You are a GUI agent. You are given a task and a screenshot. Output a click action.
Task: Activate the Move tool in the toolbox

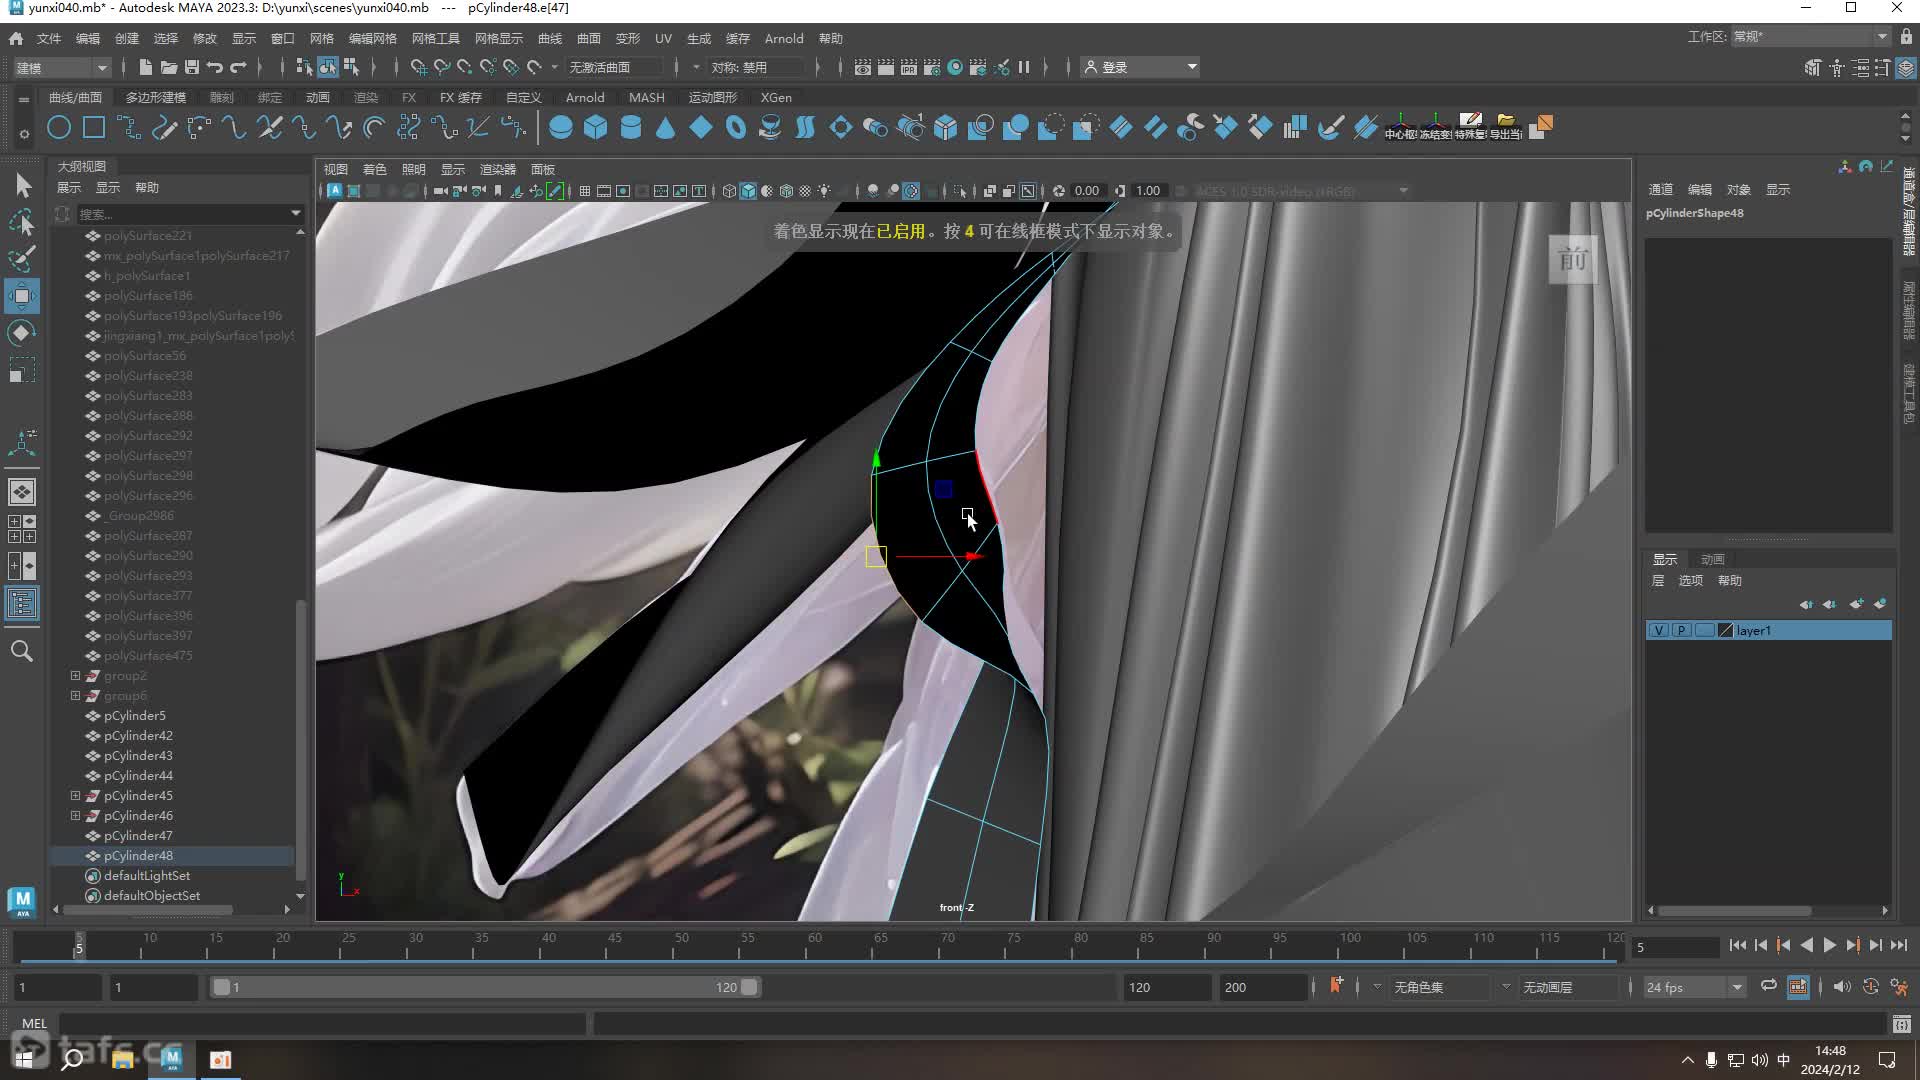tap(22, 296)
